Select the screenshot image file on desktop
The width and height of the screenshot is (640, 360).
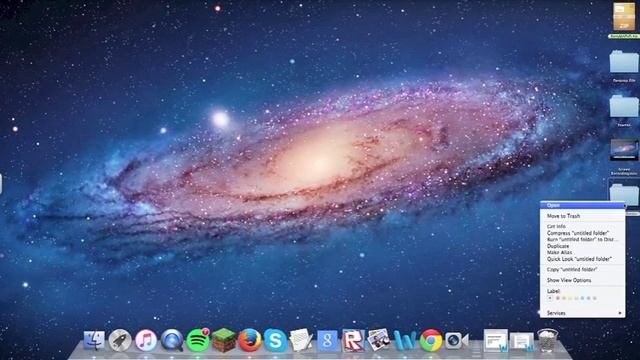624,150
